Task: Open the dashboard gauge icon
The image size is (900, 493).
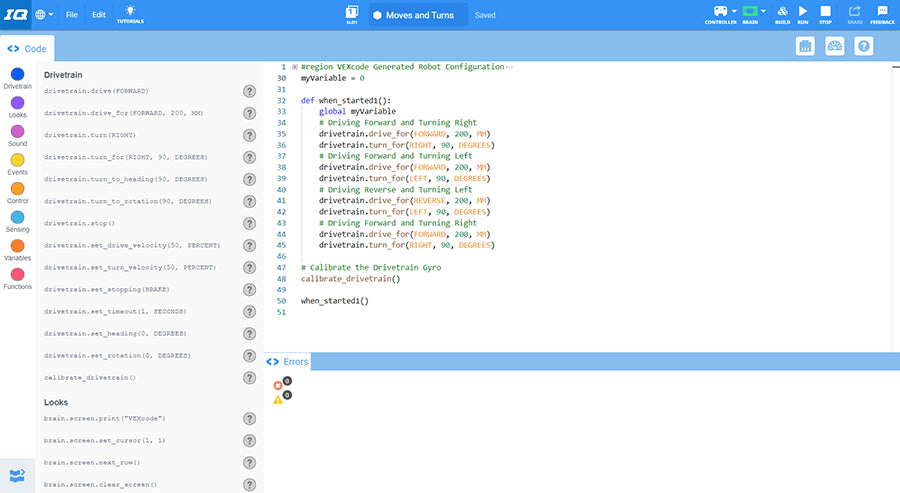Action: pos(835,46)
